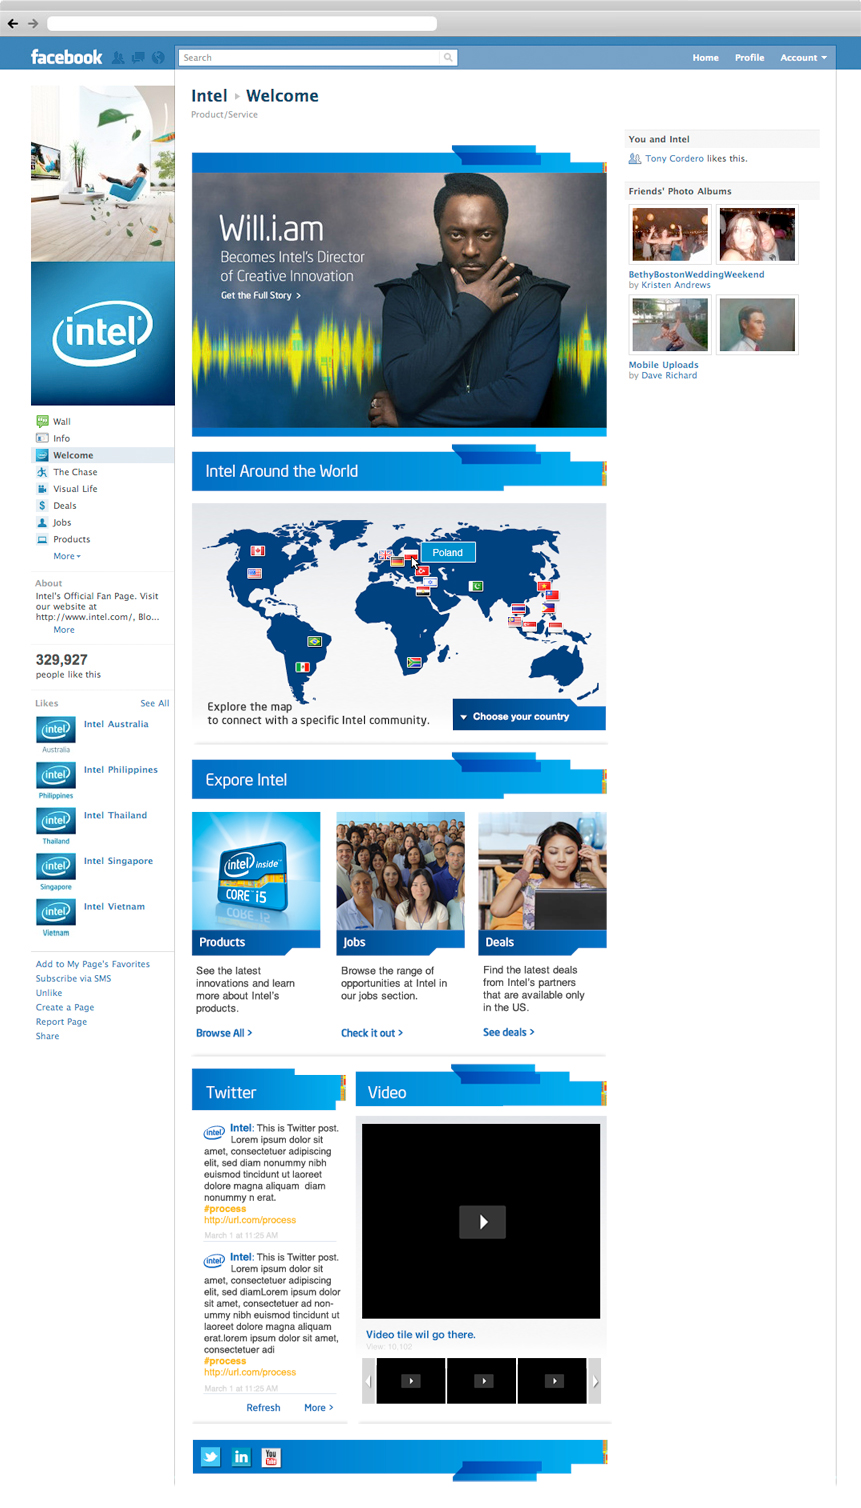This screenshot has width=861, height=1508.
Task: Click the LinkedIn icon in footer bar
Action: [x=241, y=1457]
